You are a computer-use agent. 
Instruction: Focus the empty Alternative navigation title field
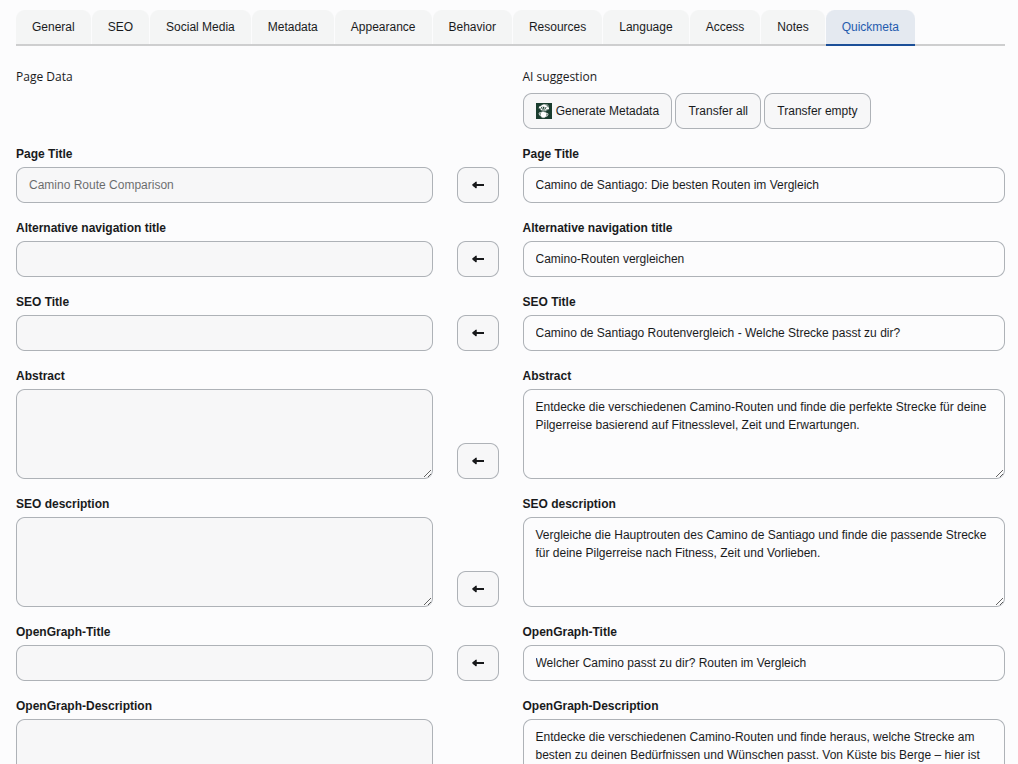coord(225,259)
